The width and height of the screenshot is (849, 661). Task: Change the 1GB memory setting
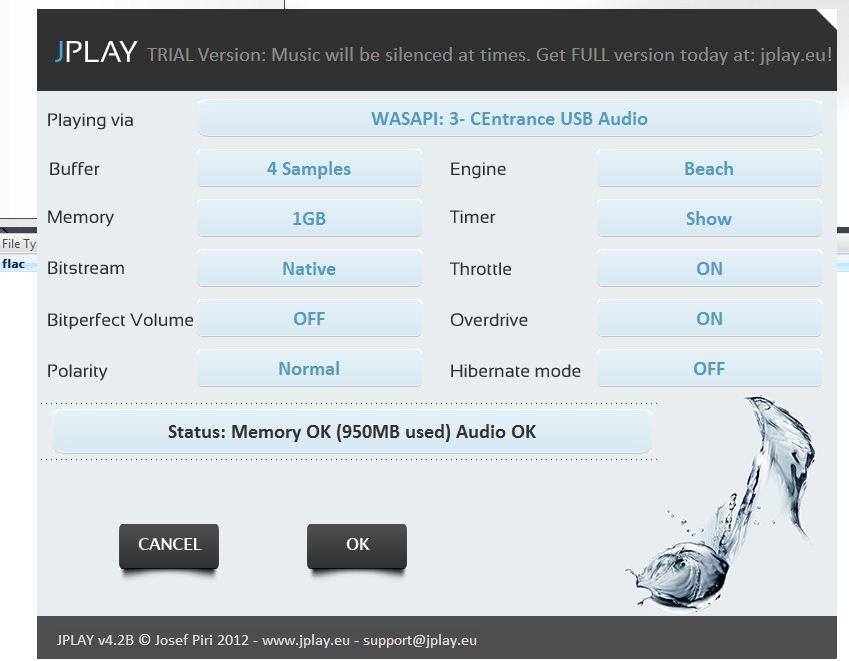pyautogui.click(x=309, y=219)
